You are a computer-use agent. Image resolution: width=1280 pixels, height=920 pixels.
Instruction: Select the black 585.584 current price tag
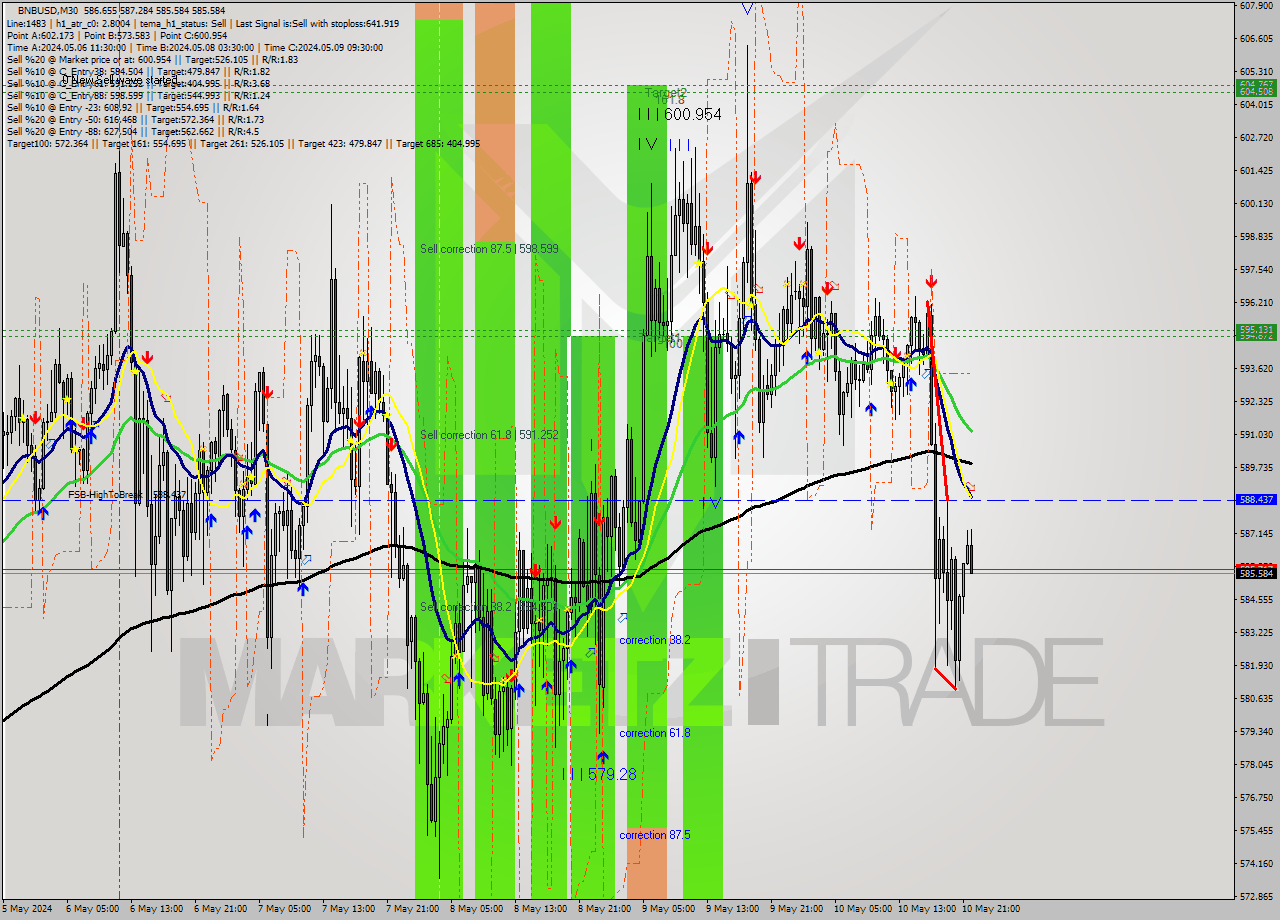(x=1256, y=573)
